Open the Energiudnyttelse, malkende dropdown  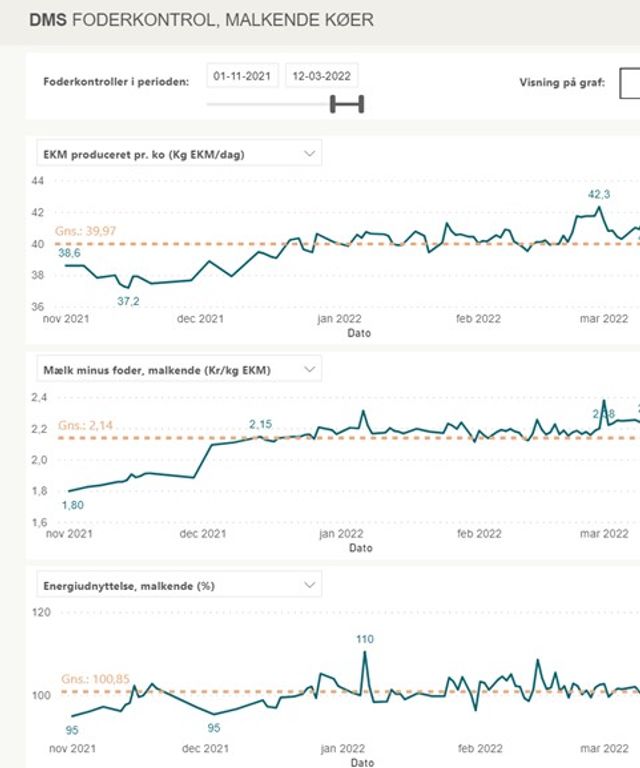tap(308, 583)
